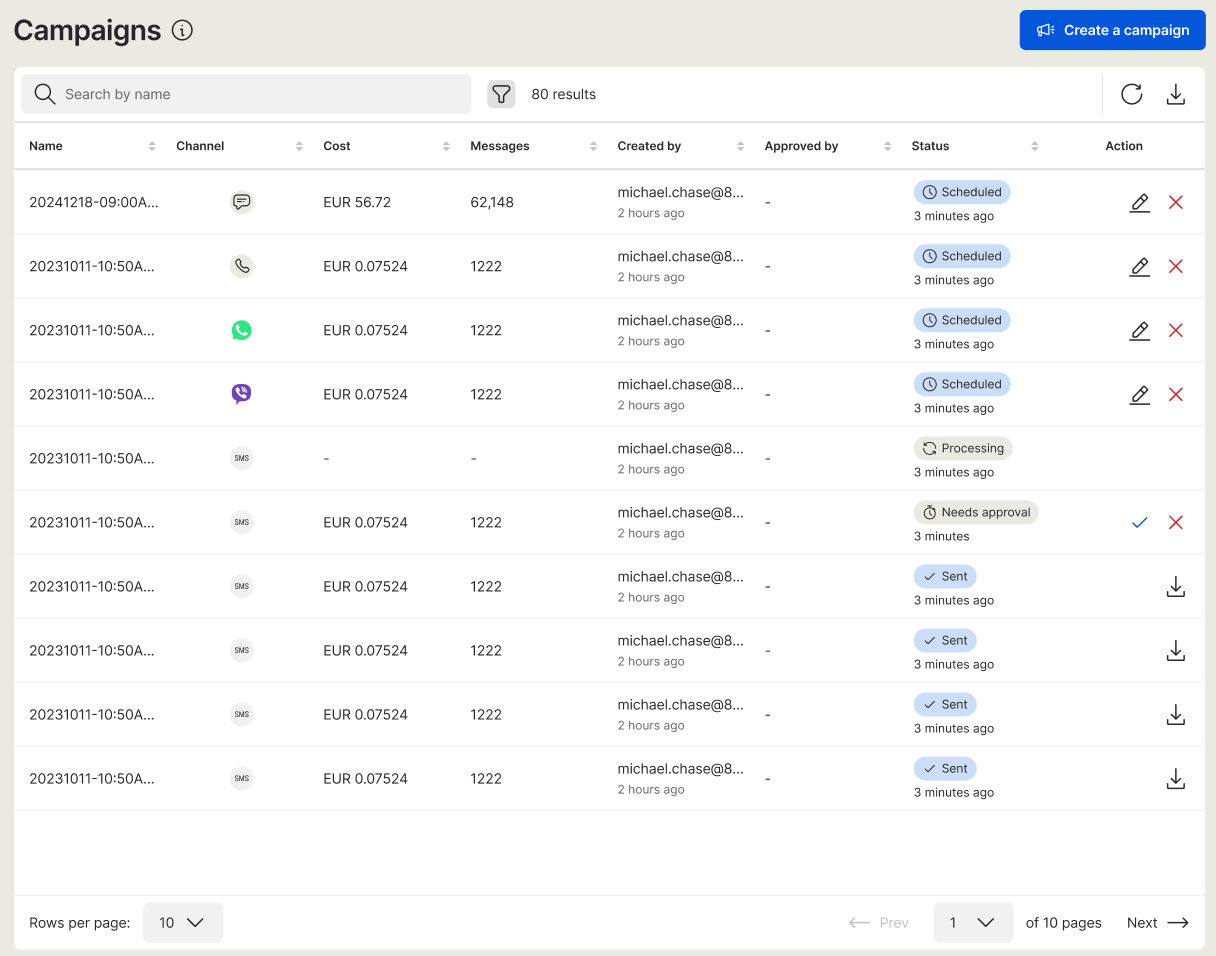This screenshot has width=1216, height=956.
Task: Sort table by Name column
Action: coord(152,146)
